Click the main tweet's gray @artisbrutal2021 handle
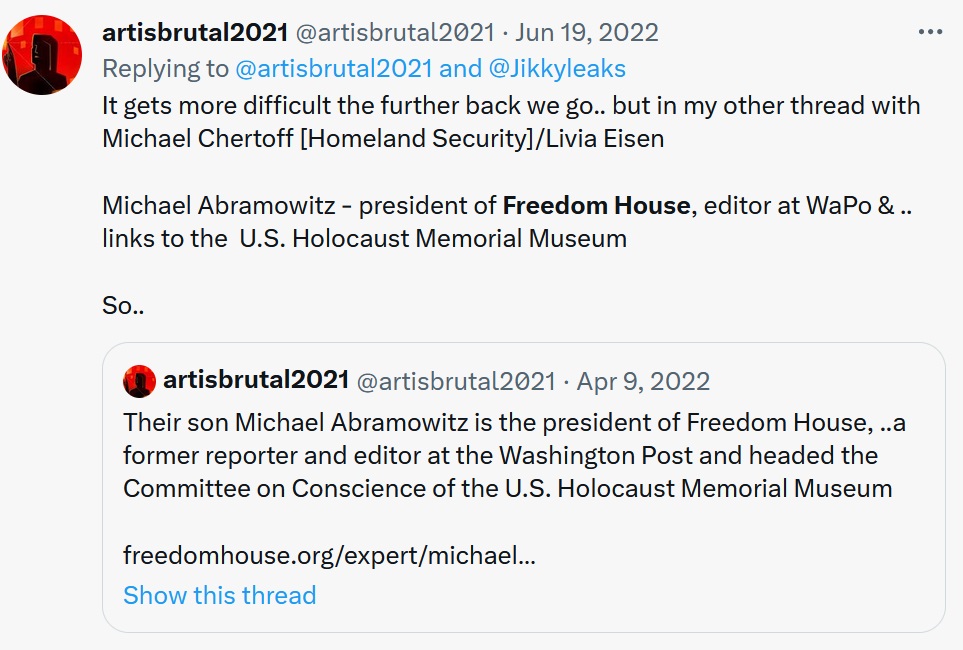This screenshot has width=963, height=650. [394, 32]
